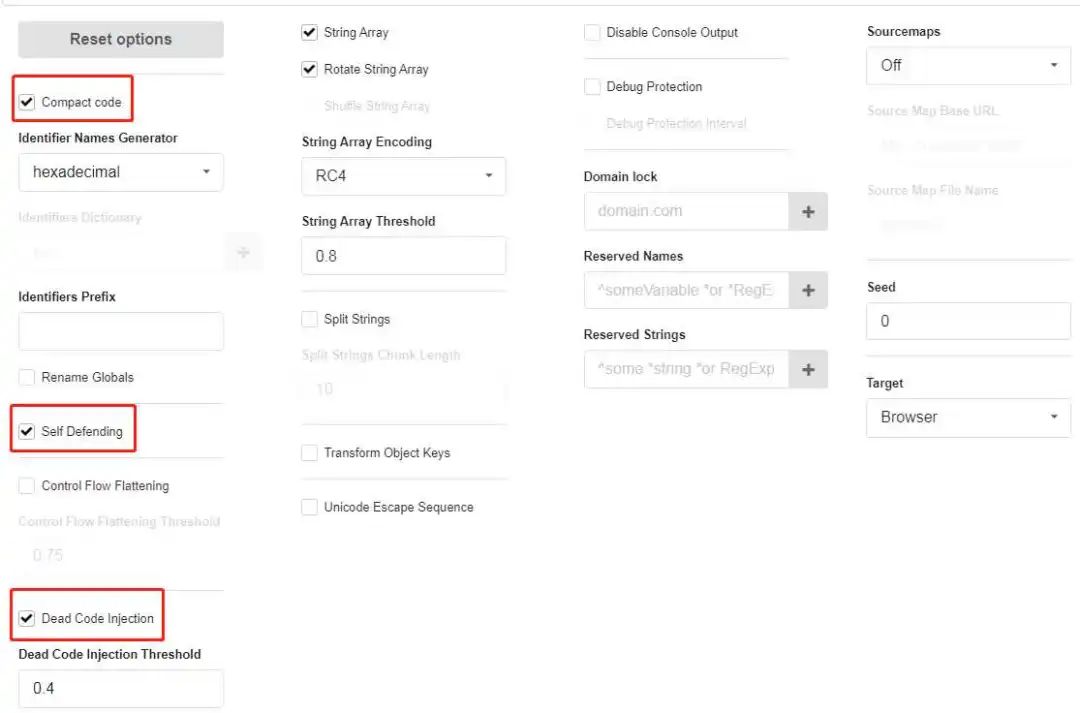Click the plus icon beside Reserved Strings

pos(808,369)
